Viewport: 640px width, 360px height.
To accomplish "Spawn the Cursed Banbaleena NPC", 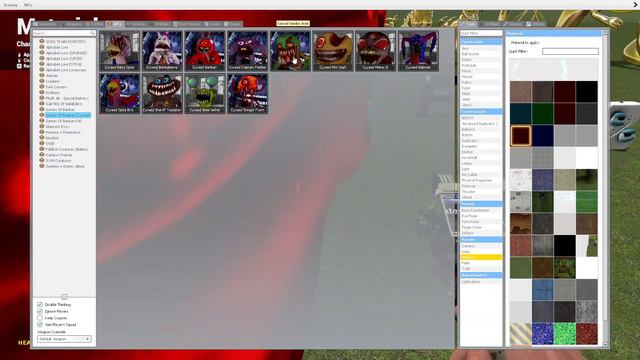I will (x=162, y=51).
